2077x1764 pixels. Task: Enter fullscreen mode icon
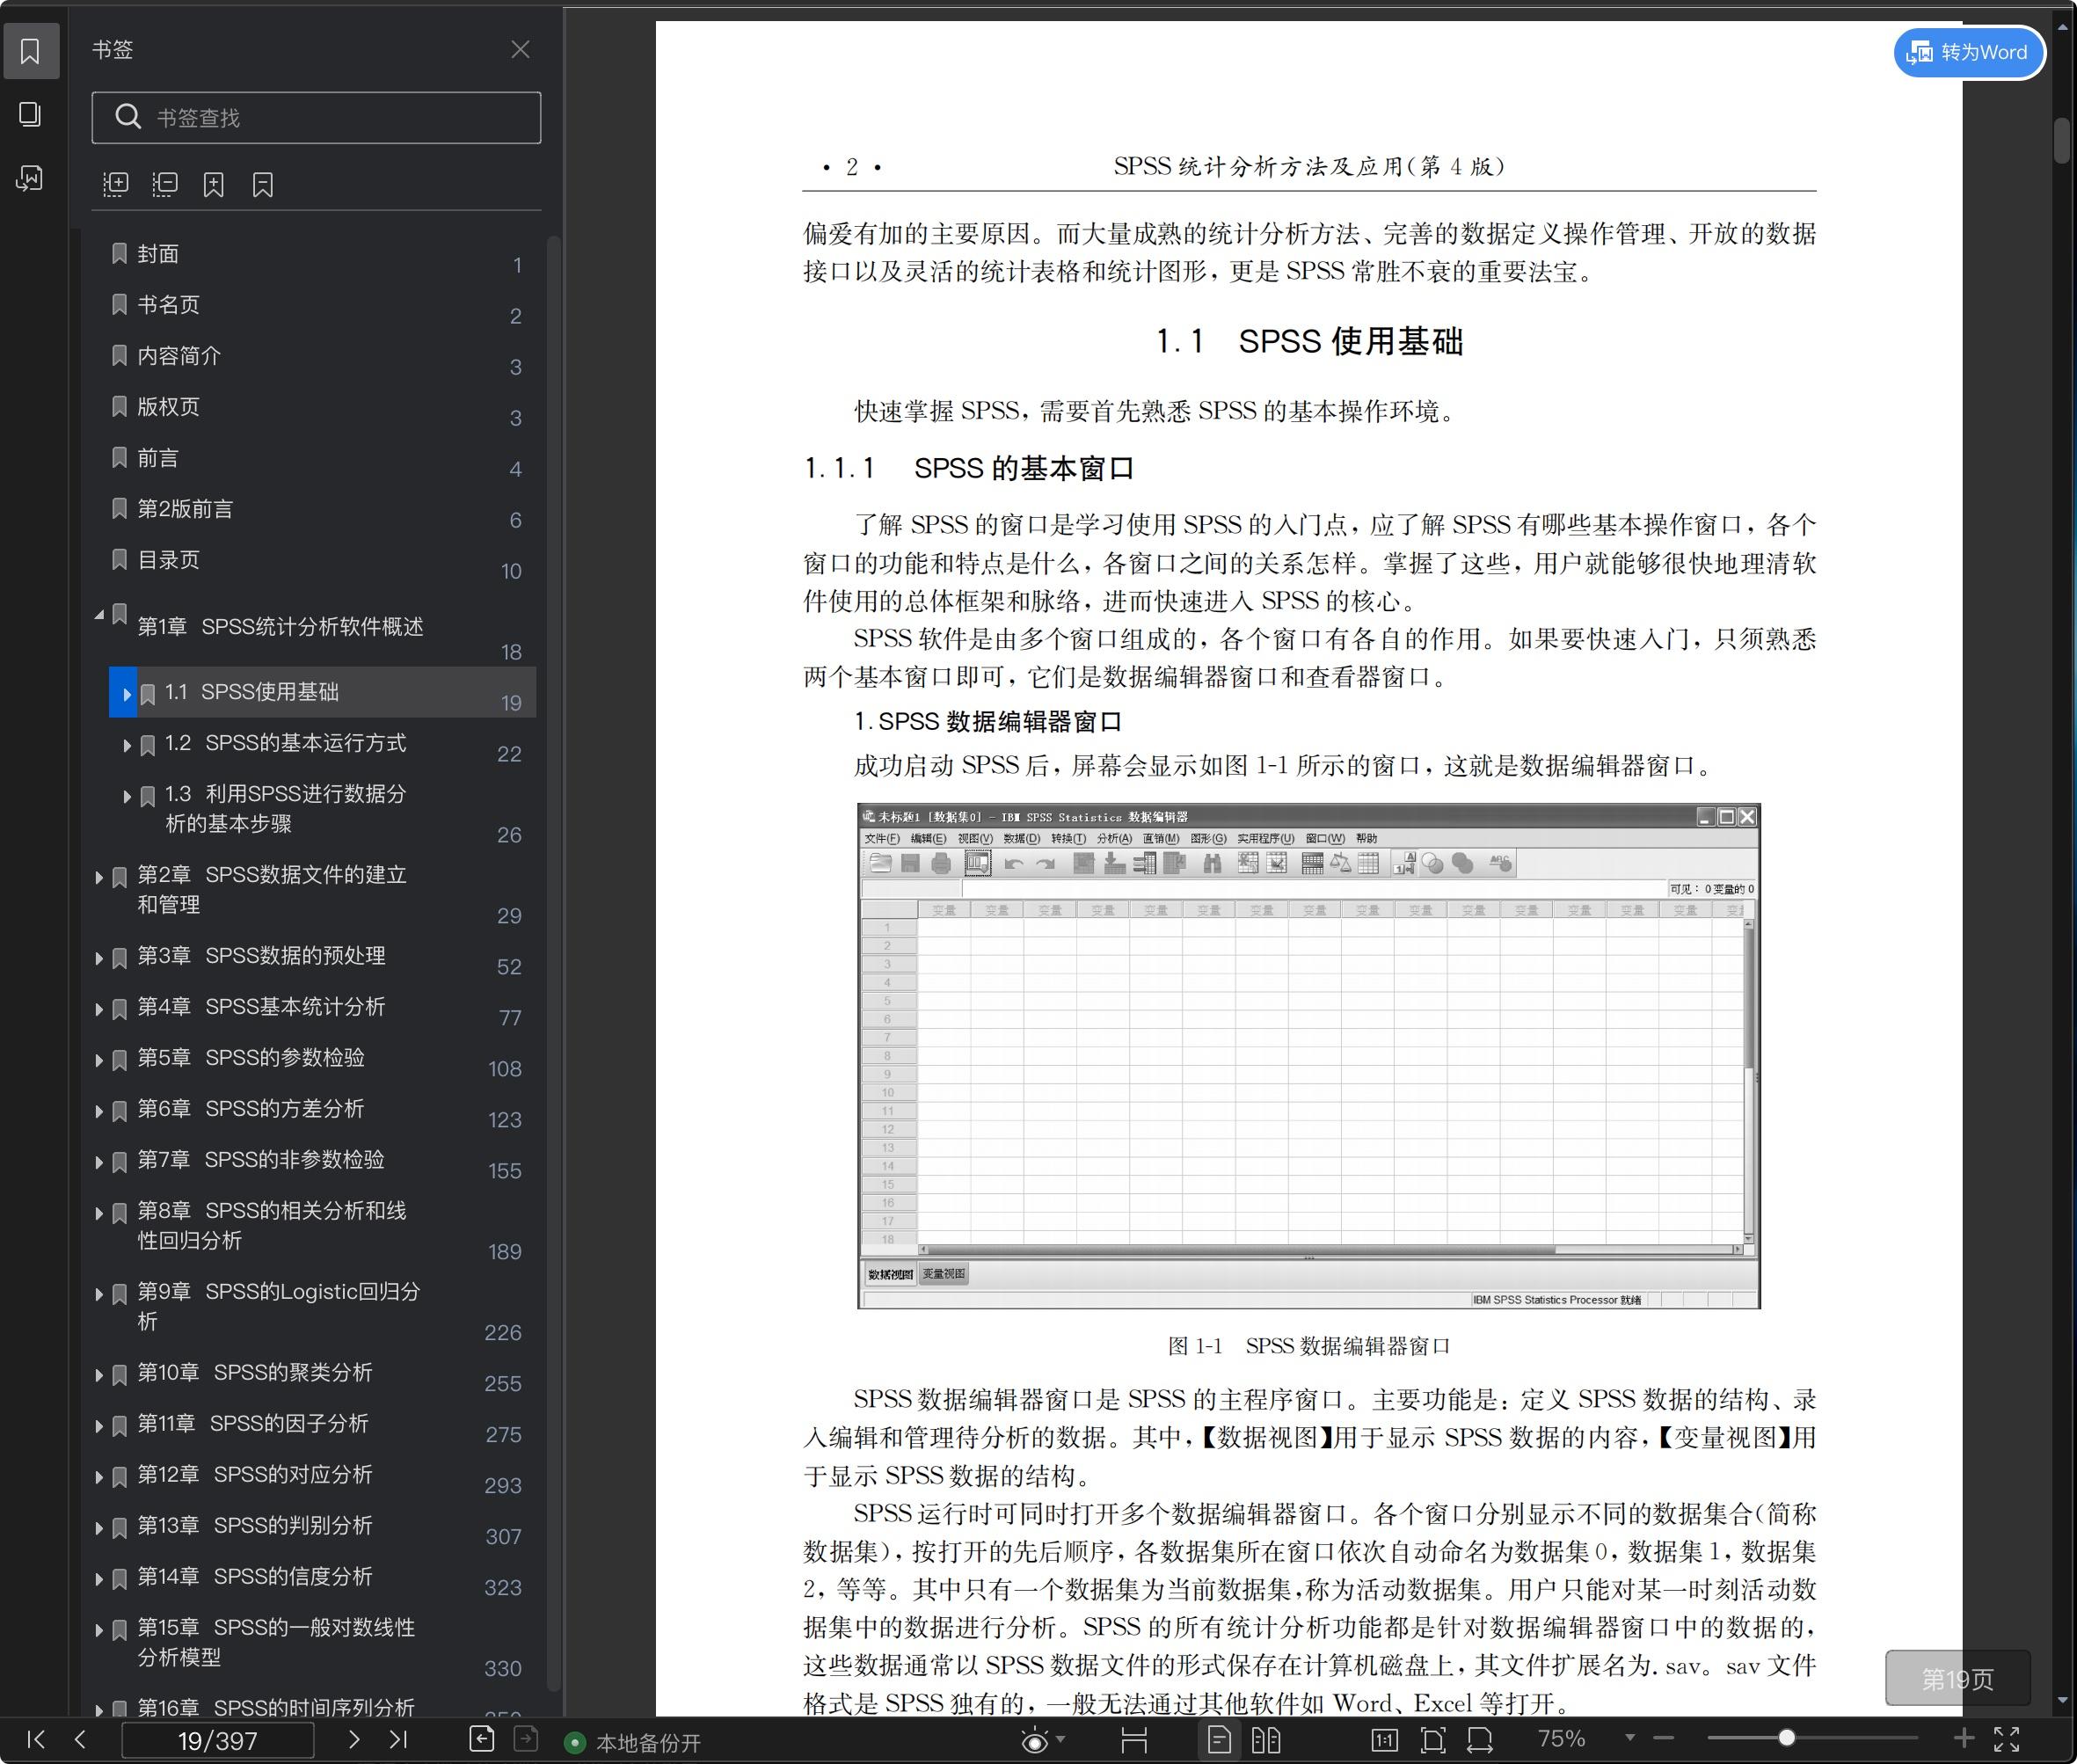coord(2007,1740)
